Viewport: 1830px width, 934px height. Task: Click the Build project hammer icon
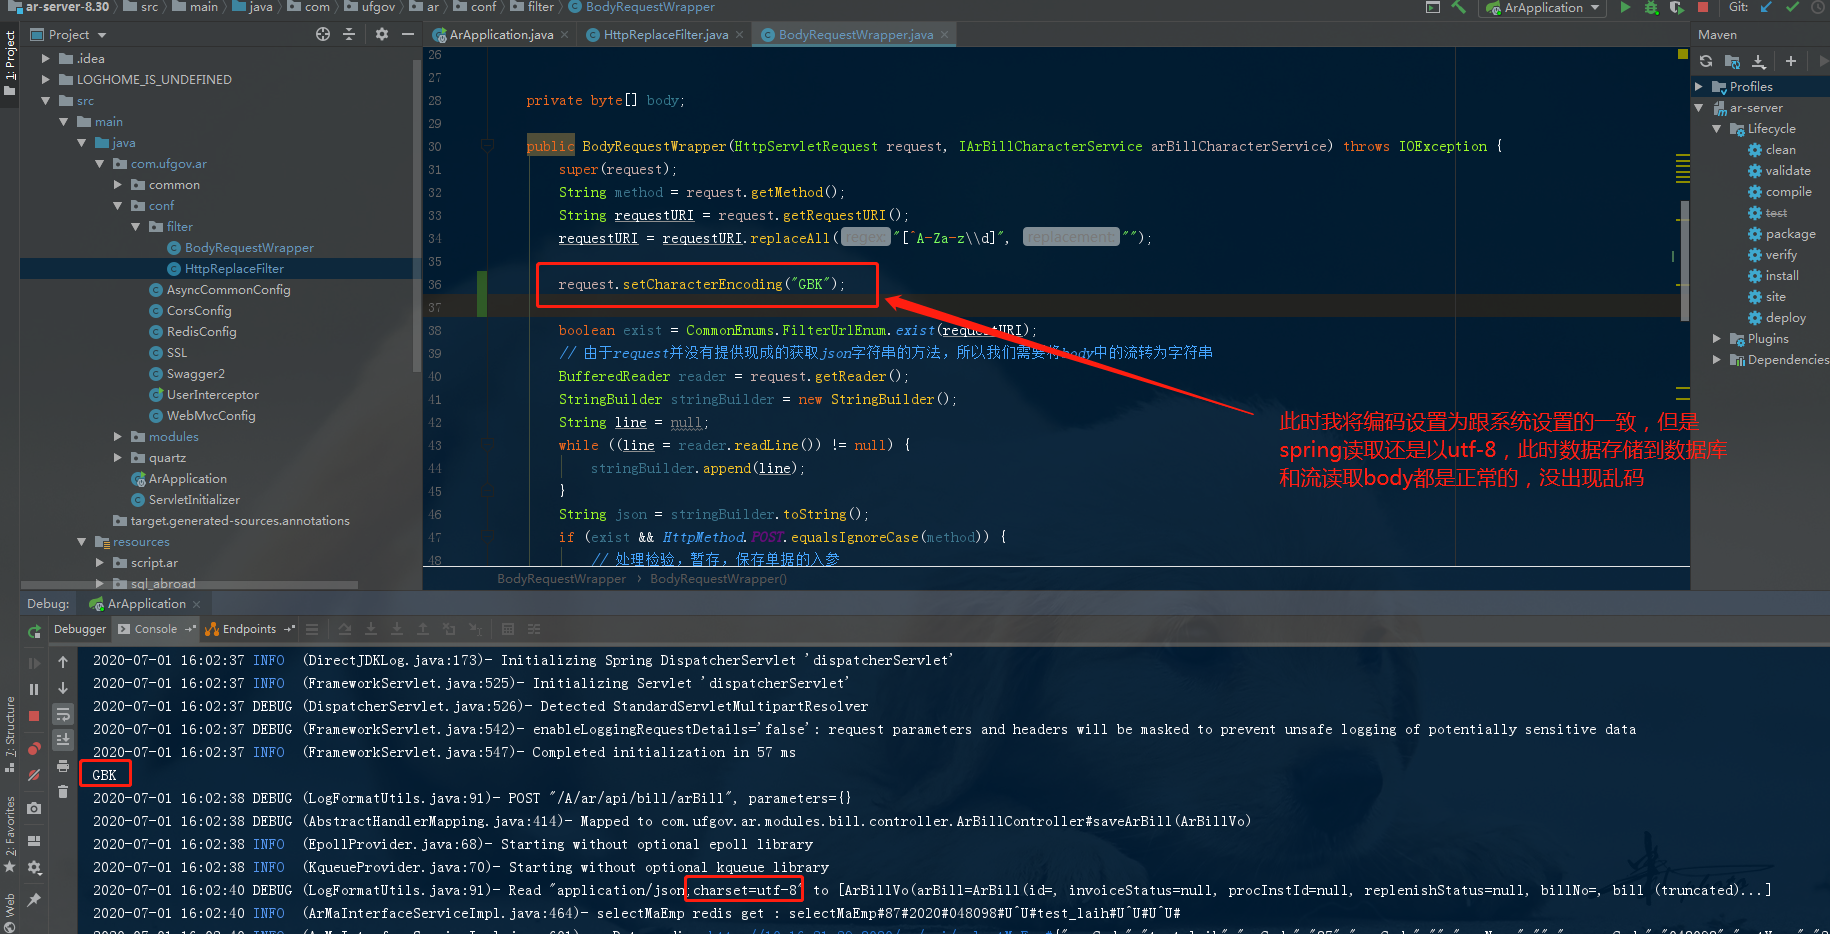click(x=1460, y=7)
